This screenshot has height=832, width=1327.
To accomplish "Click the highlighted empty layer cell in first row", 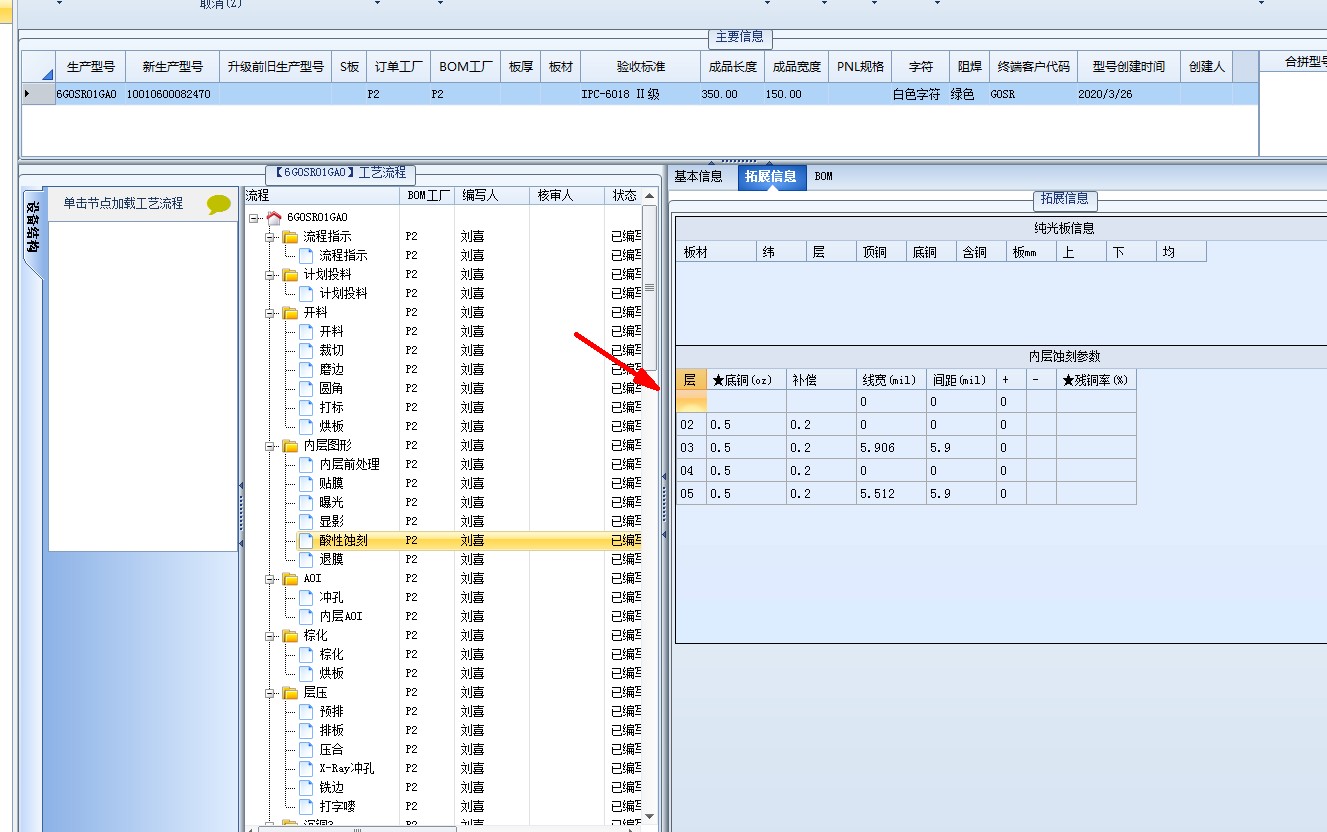I will pos(691,402).
